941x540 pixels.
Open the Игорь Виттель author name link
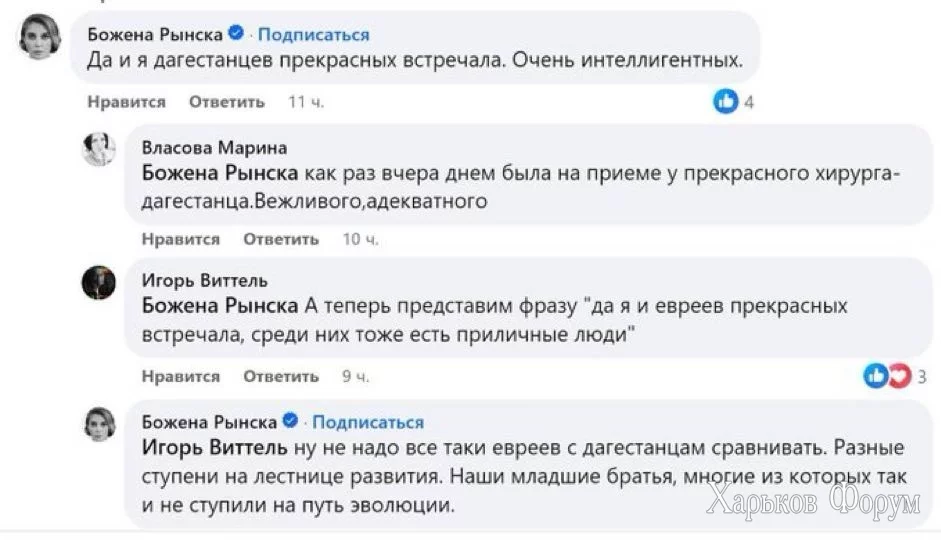(204, 280)
